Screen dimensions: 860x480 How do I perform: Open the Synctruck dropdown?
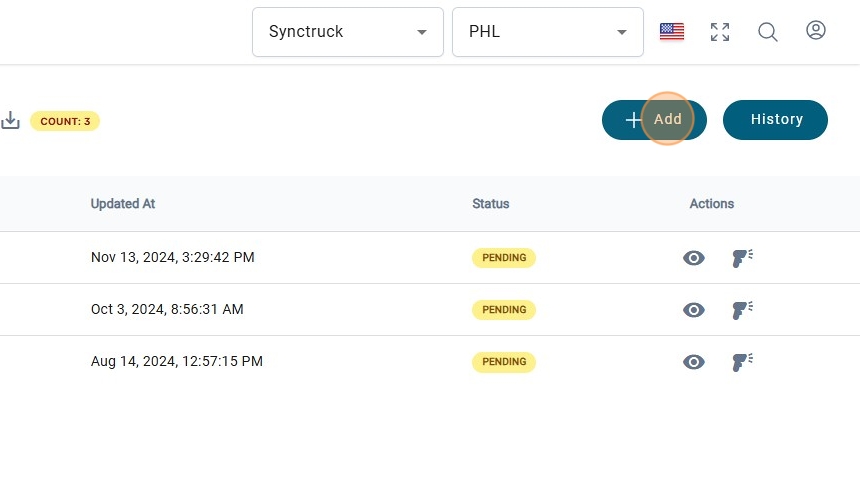point(347,32)
